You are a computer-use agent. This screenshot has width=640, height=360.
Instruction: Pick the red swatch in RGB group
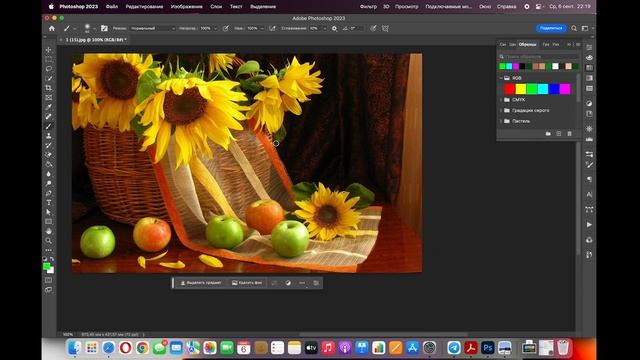[x=509, y=89]
